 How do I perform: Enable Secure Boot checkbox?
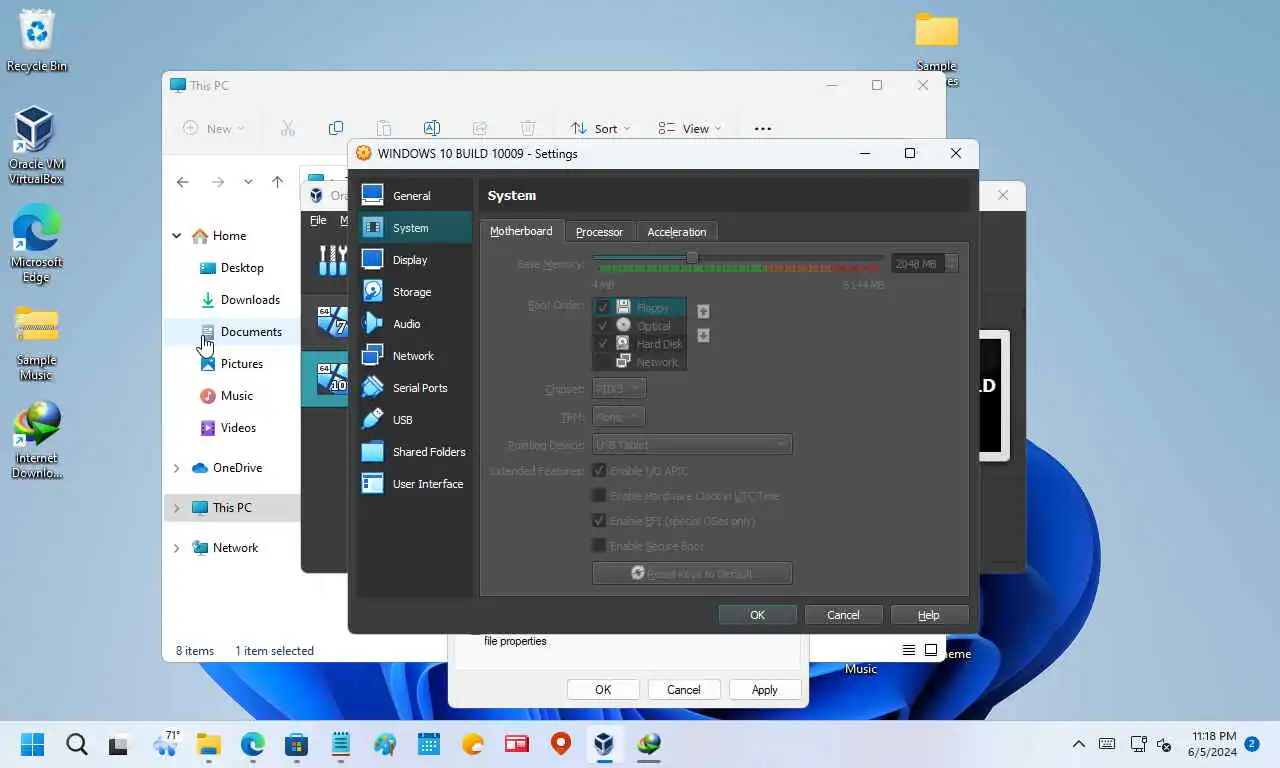[x=599, y=546]
